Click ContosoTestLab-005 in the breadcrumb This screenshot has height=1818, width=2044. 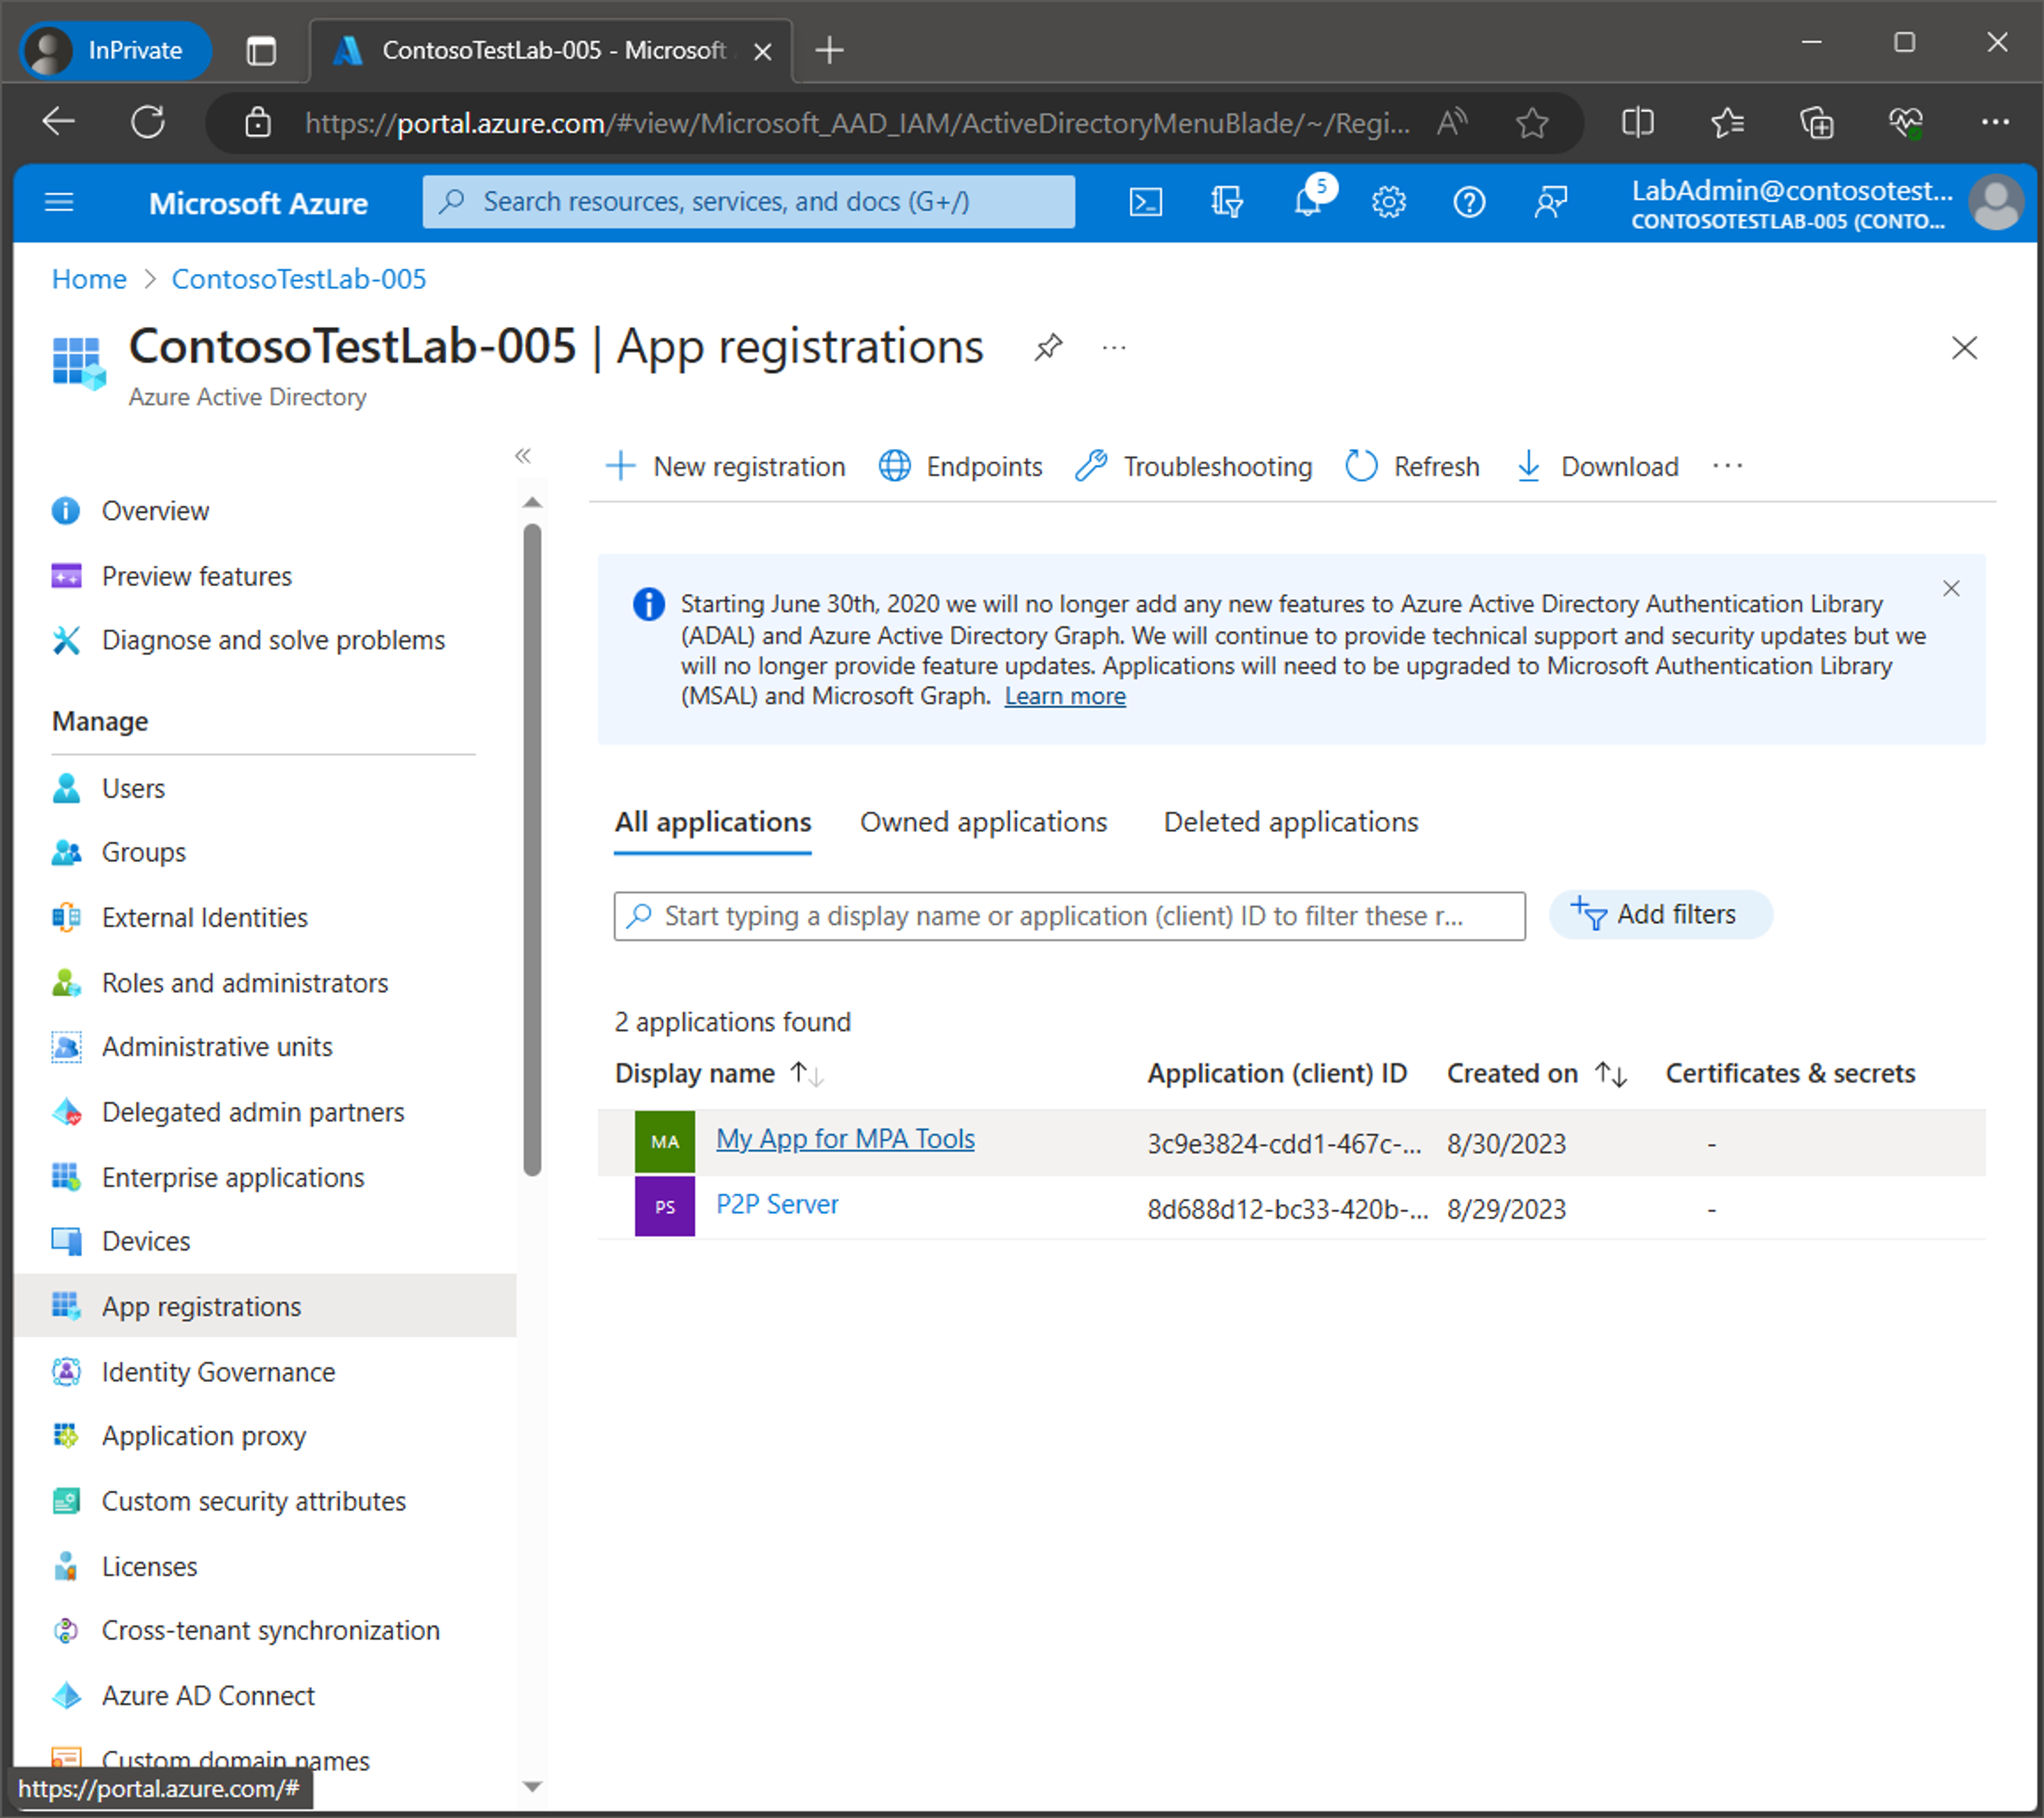pyautogui.click(x=298, y=279)
